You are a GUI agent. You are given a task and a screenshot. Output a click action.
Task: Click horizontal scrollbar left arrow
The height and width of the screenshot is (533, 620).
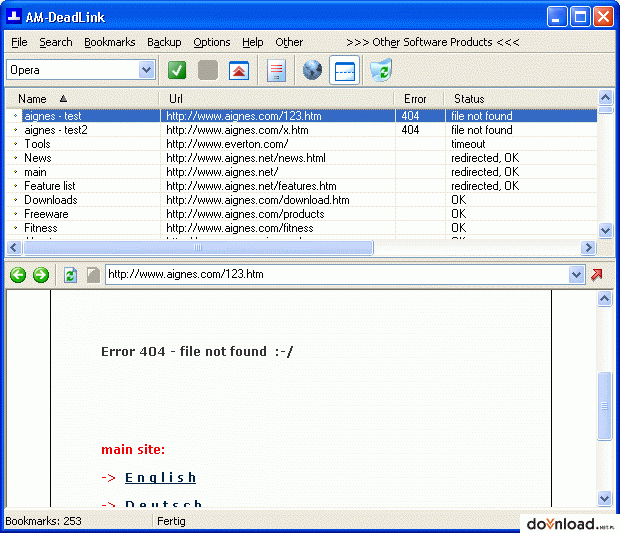14,248
